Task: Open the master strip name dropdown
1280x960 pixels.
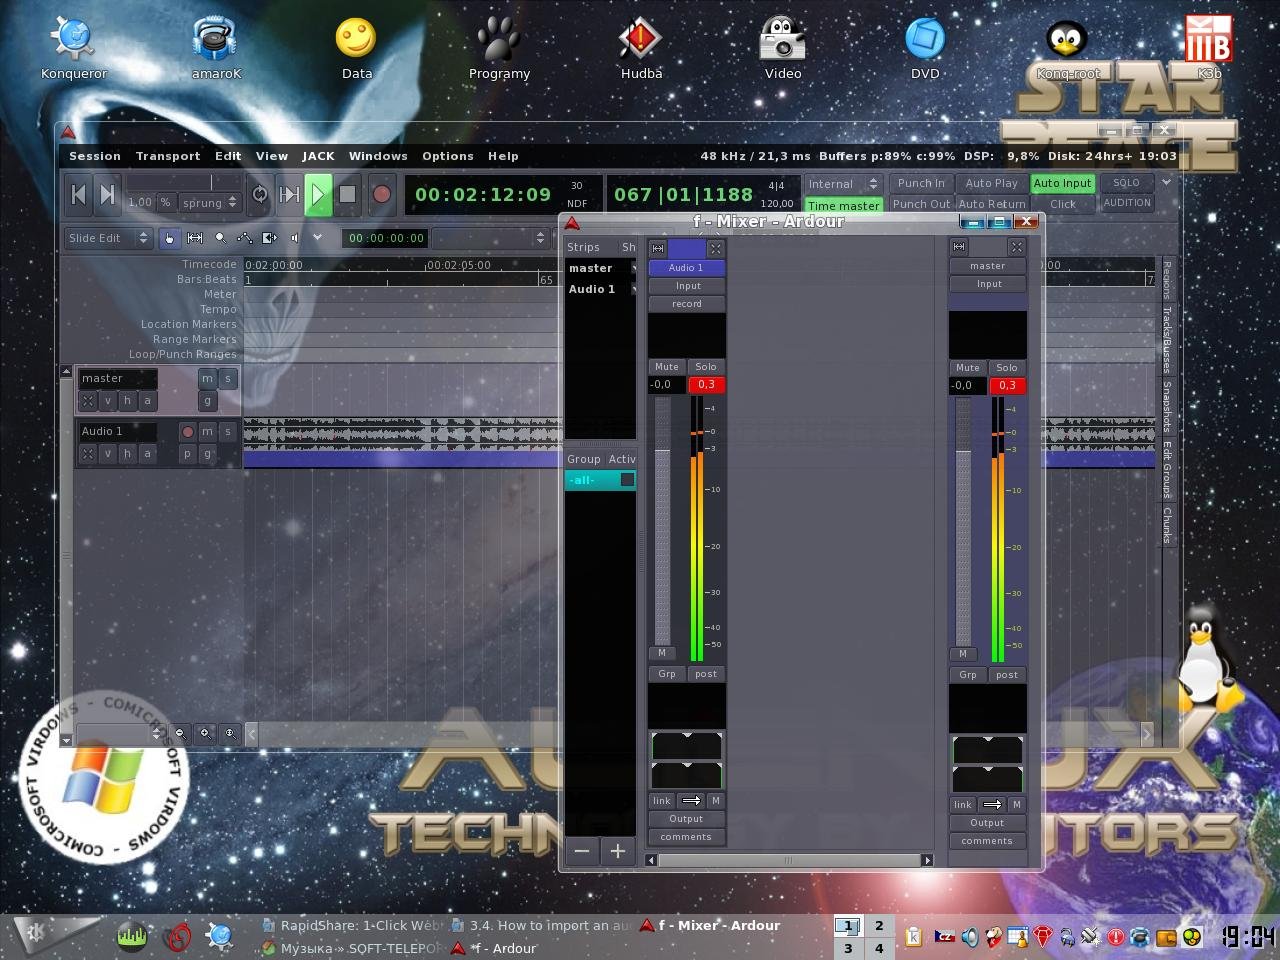Action: point(988,266)
